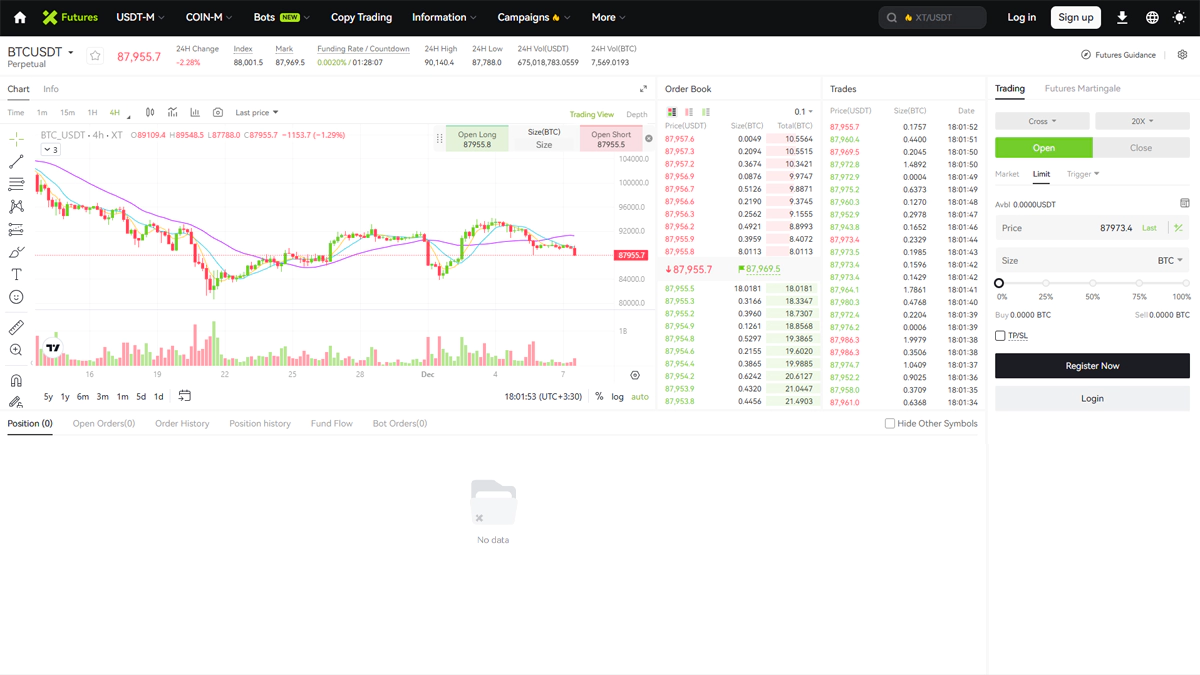
Task: Check Hide Other Symbols
Action: [890, 424]
